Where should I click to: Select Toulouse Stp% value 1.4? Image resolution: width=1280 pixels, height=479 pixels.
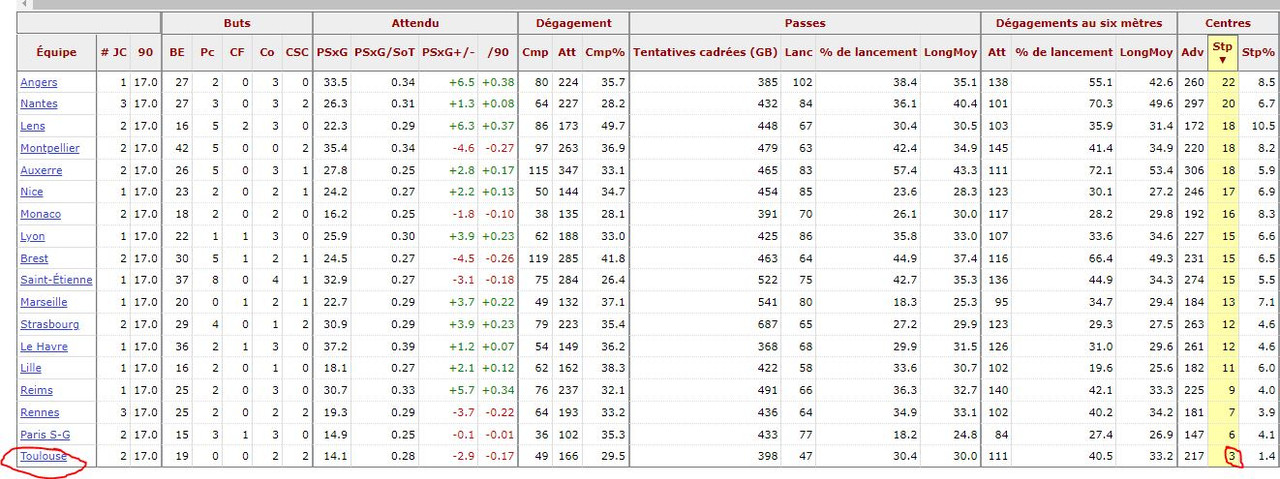pyautogui.click(x=1266, y=456)
